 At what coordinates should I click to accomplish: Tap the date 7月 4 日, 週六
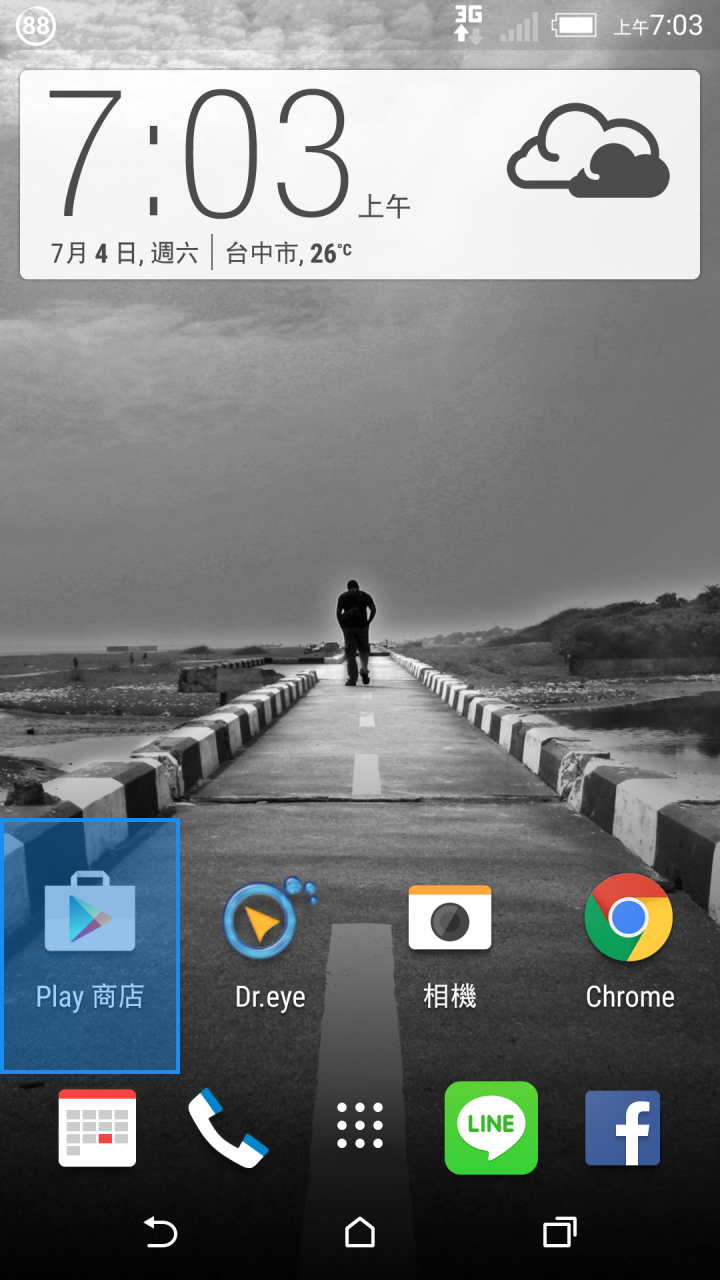point(124,253)
